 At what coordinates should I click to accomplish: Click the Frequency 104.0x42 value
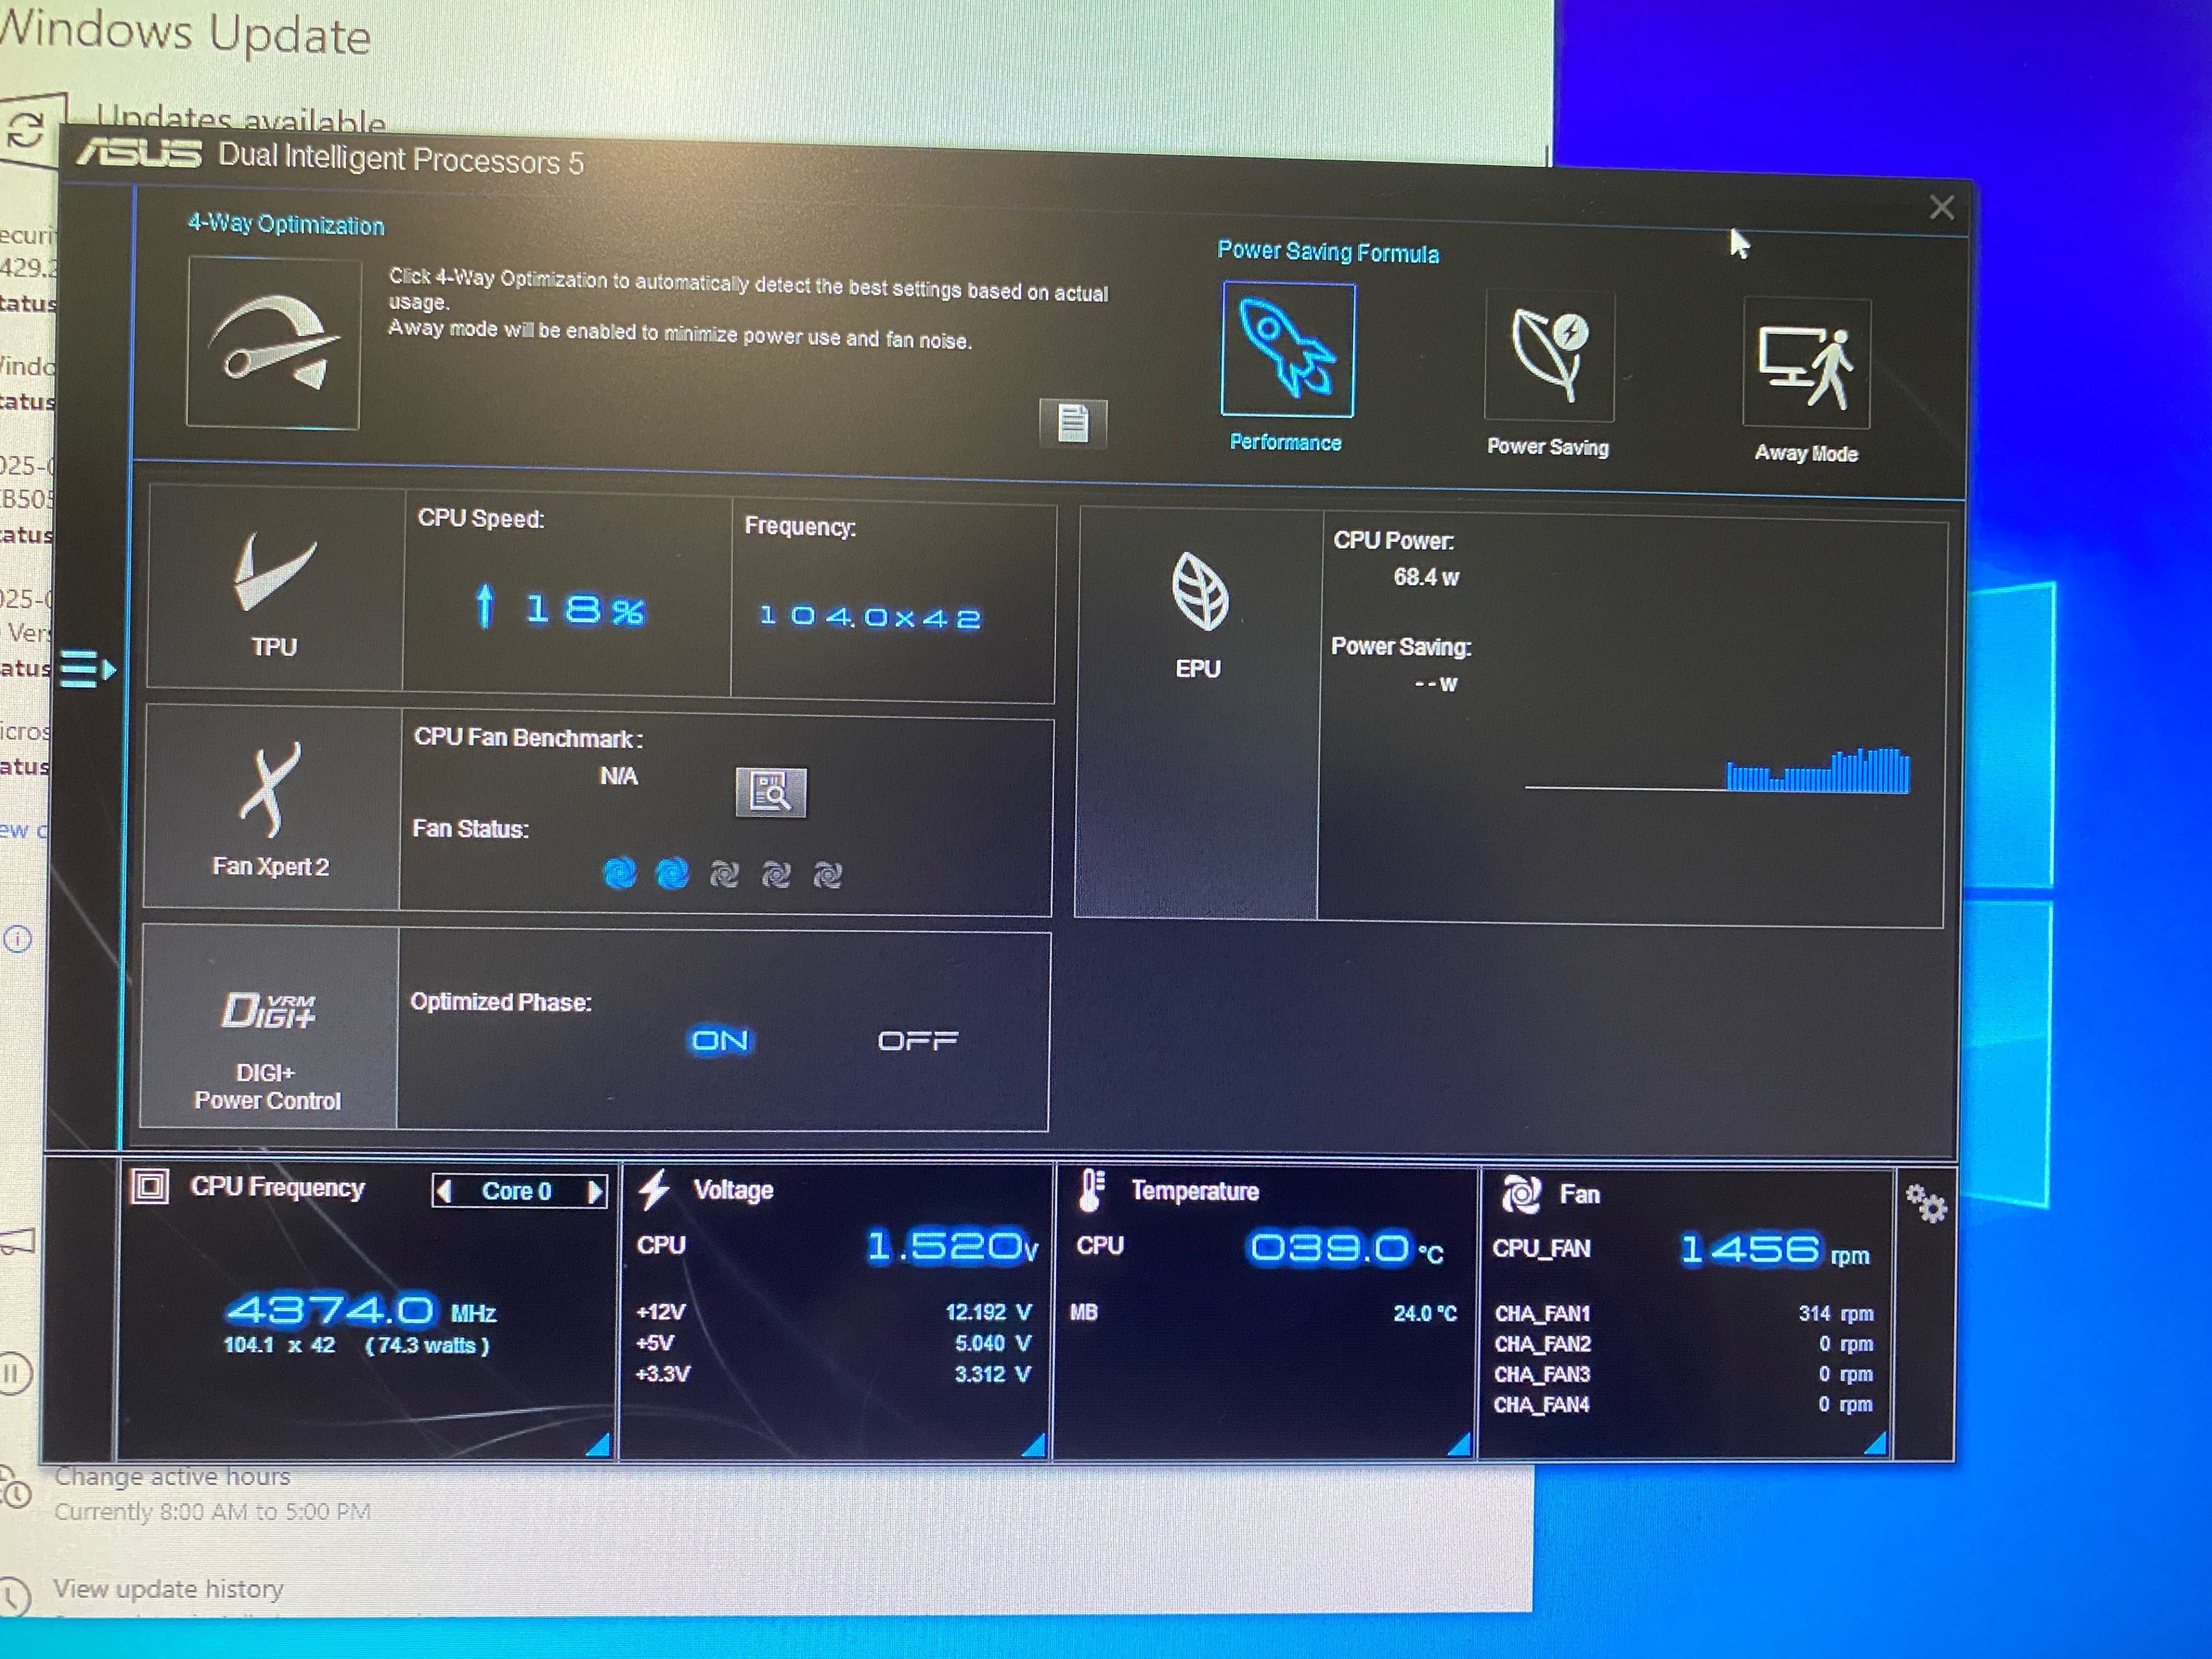pyautogui.click(x=870, y=616)
